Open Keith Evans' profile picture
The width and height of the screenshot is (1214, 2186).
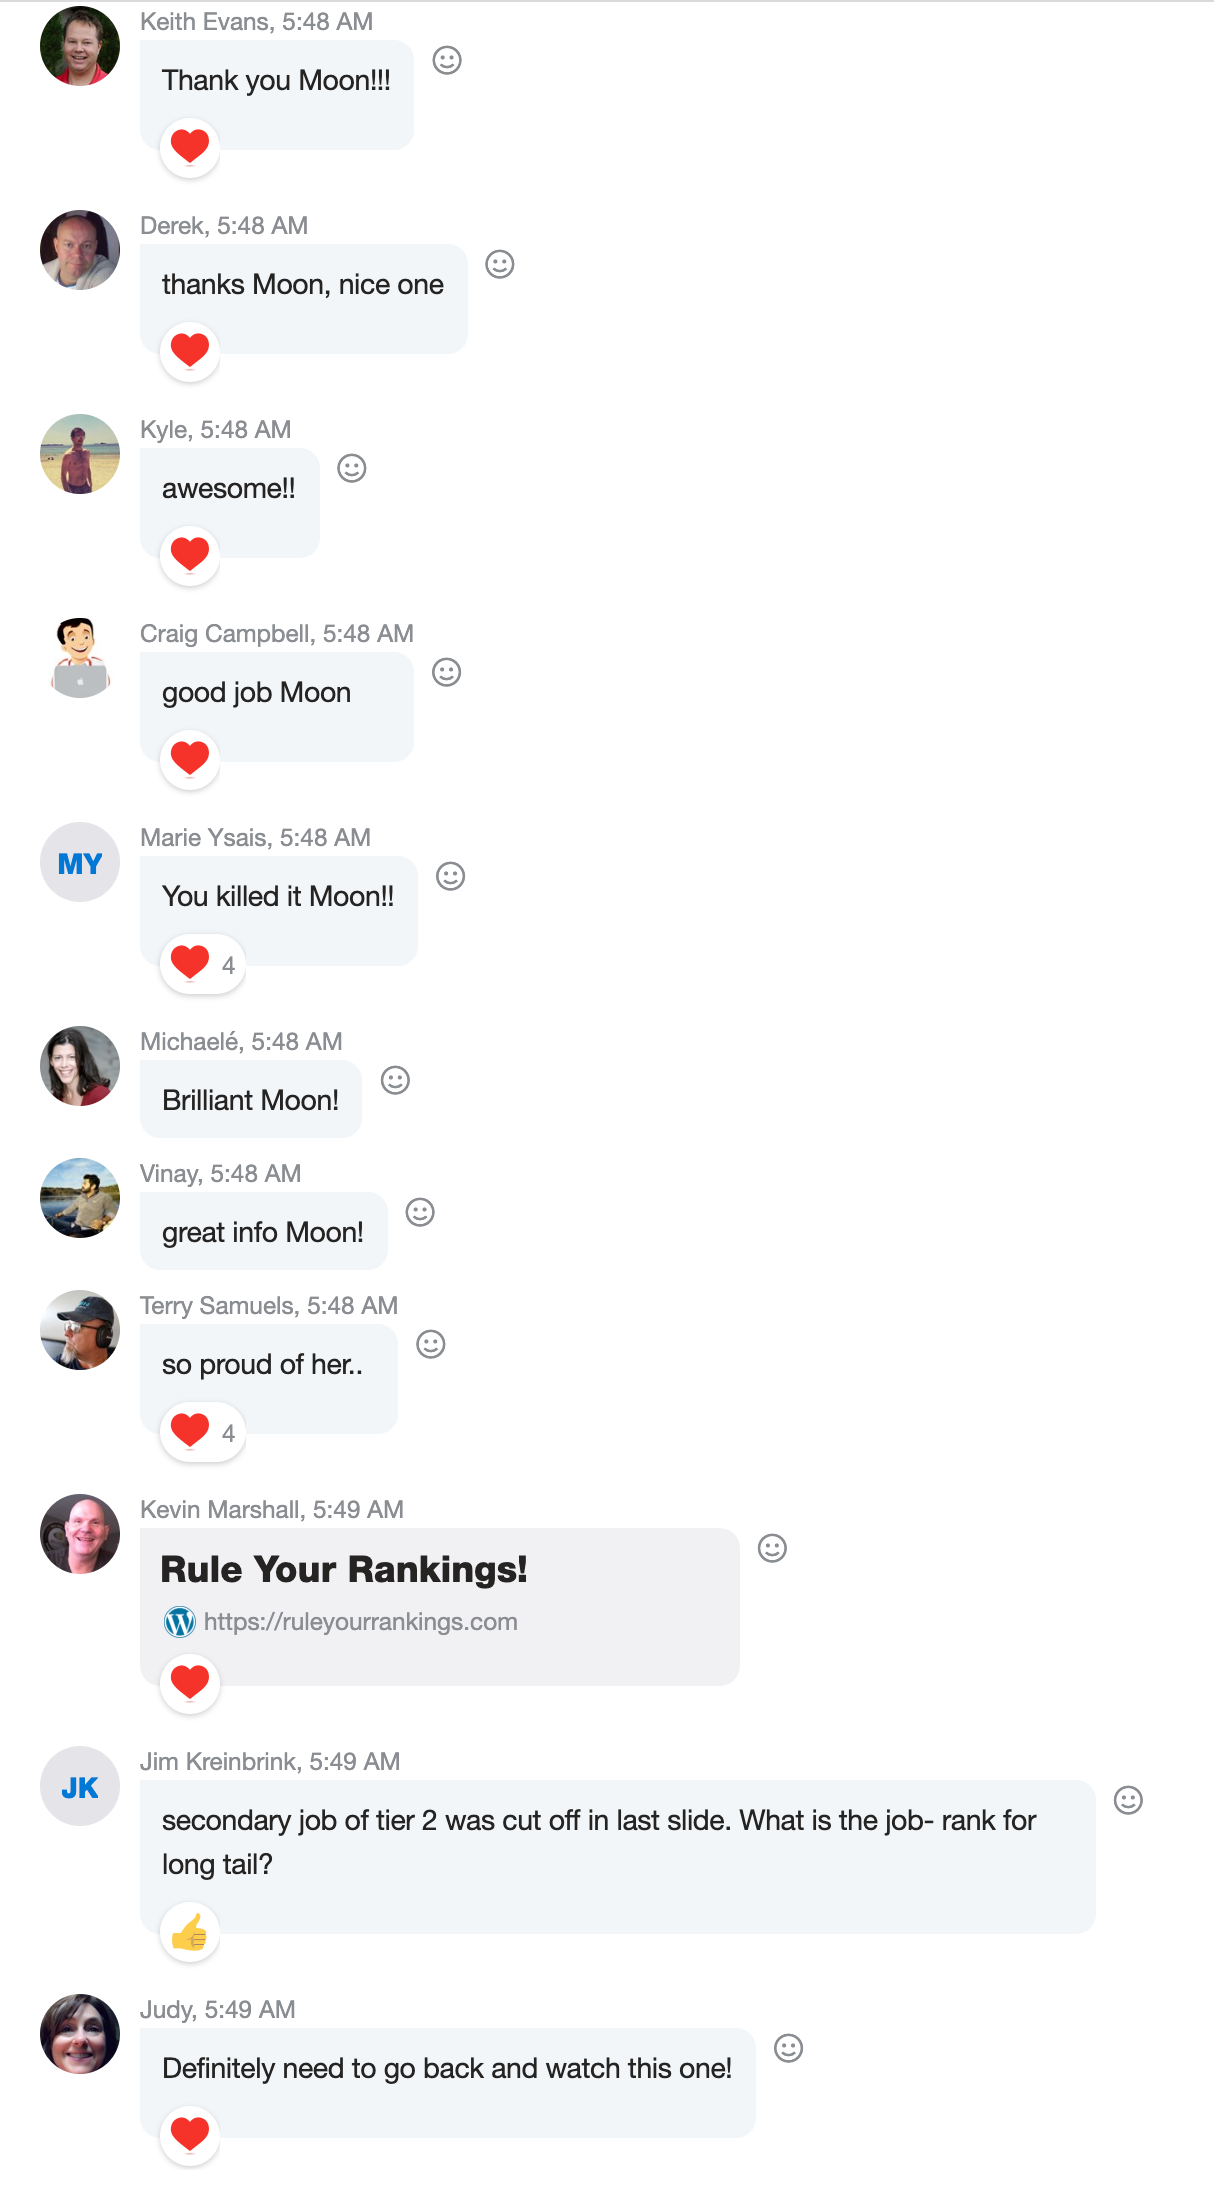click(x=80, y=46)
